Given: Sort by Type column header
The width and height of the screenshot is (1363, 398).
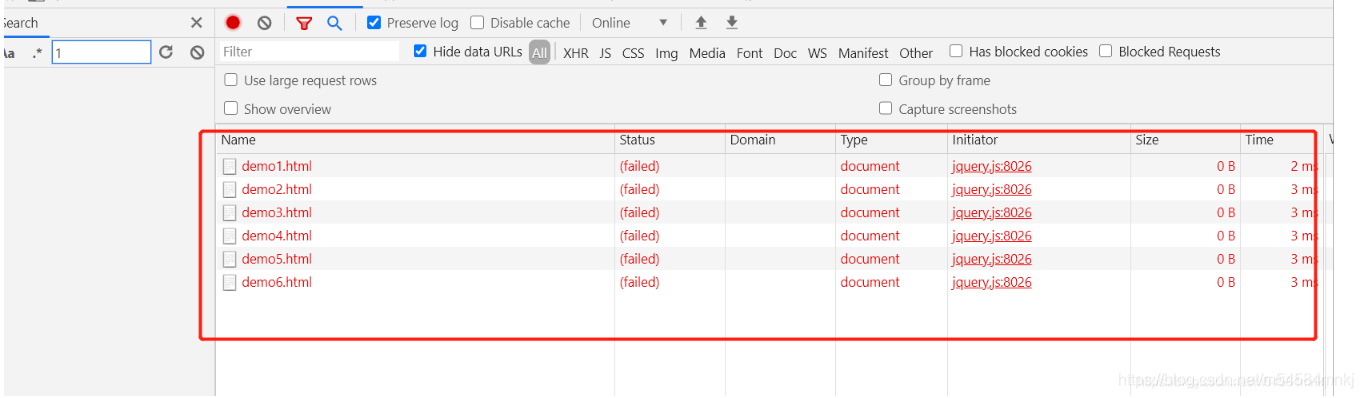Looking at the screenshot, I should point(891,140).
